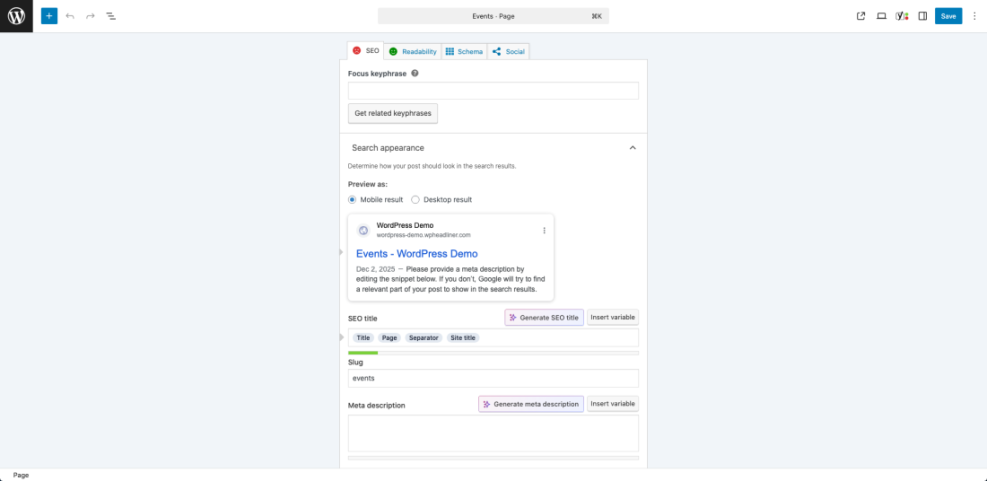Switch to the Social tab
This screenshot has height=481, width=987.
click(508, 52)
